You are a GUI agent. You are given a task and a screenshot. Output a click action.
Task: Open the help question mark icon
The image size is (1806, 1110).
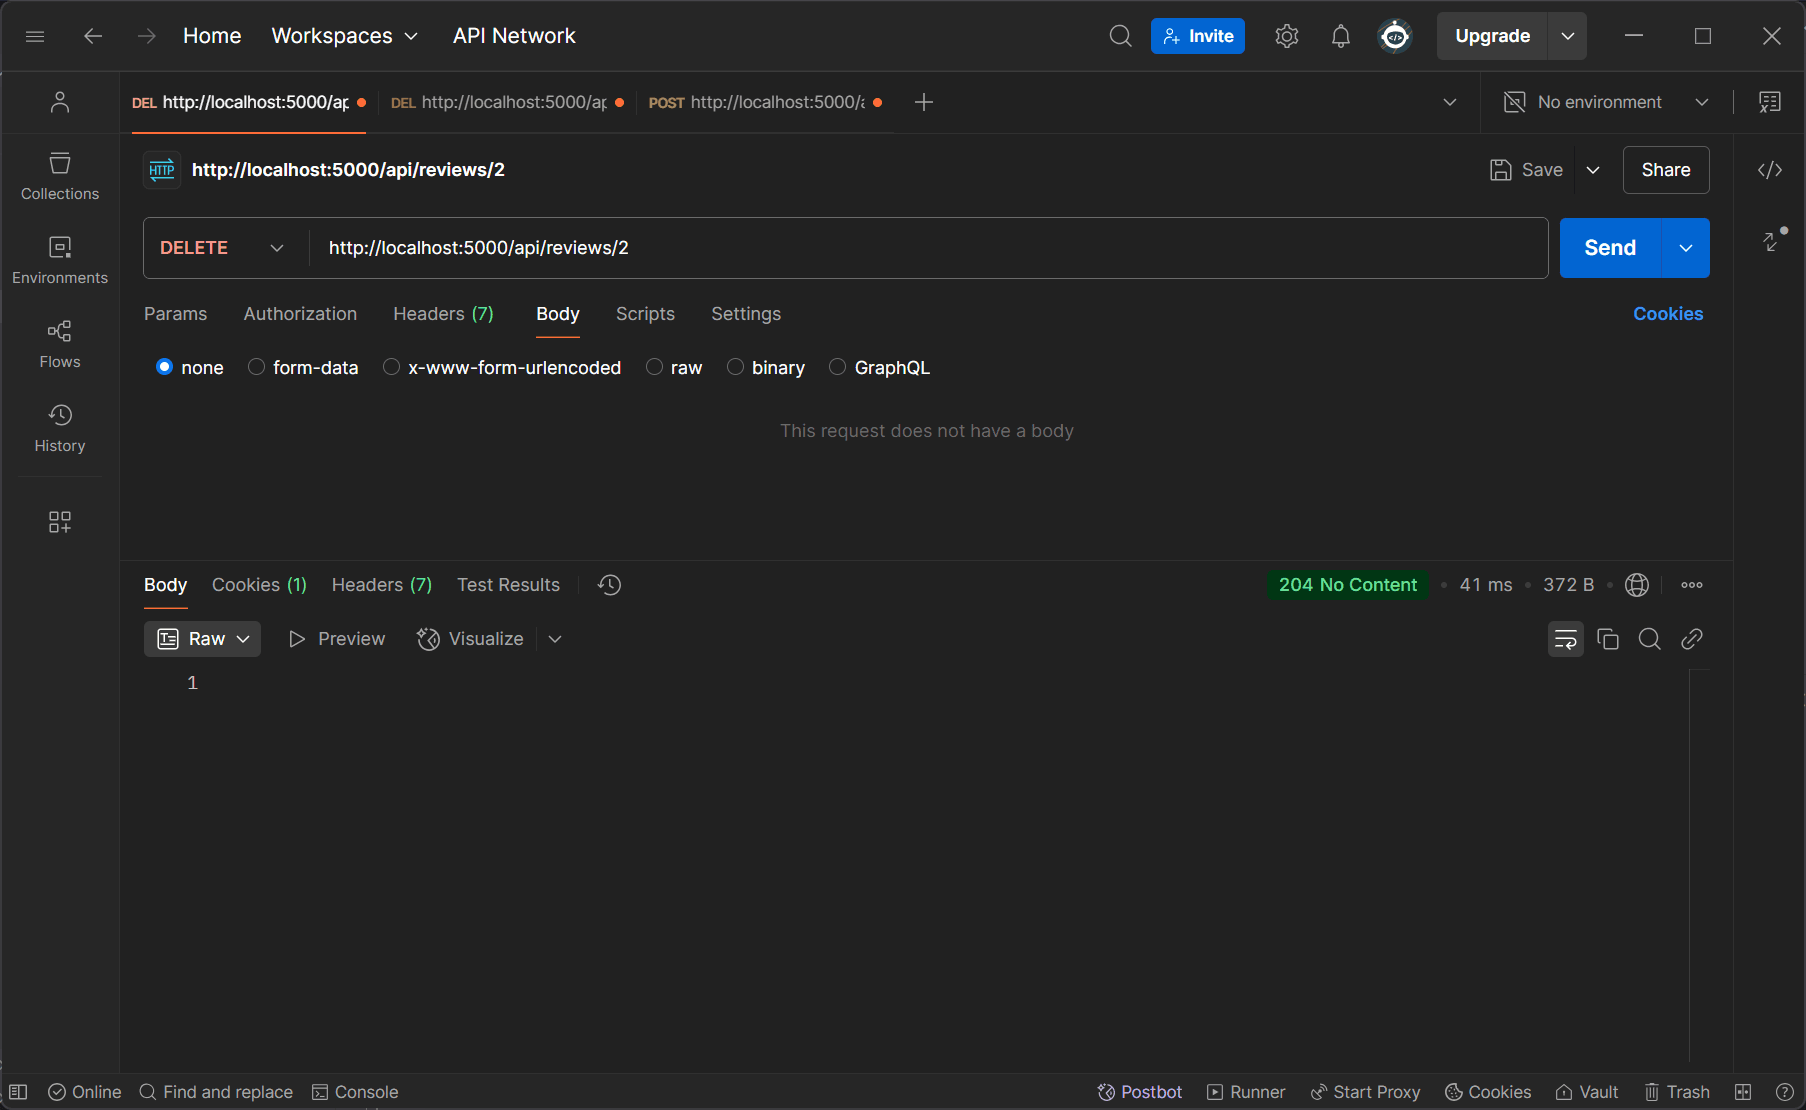[x=1784, y=1092]
